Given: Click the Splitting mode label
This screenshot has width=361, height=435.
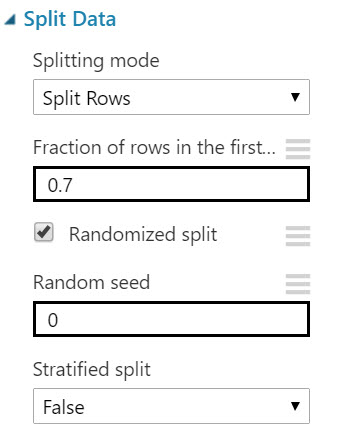Looking at the screenshot, I should pyautogui.click(x=96, y=61).
